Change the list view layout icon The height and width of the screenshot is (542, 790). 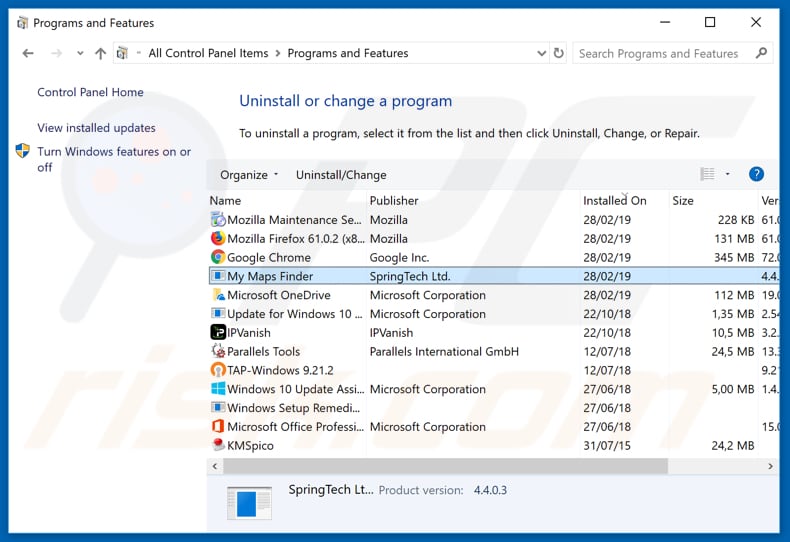click(x=707, y=174)
